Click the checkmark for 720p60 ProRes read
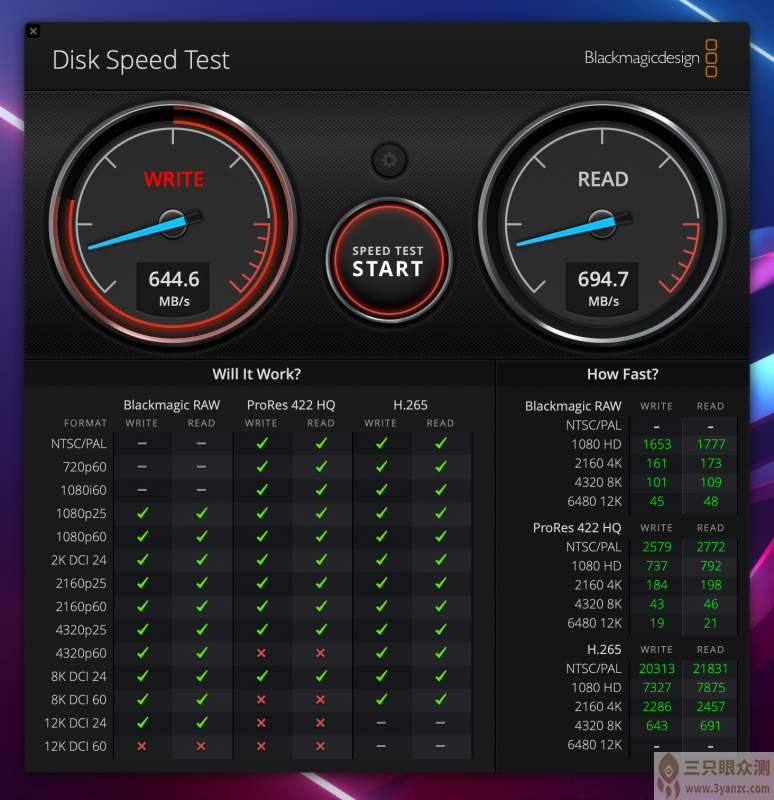Screen dimensions: 774x800 click(x=321, y=466)
